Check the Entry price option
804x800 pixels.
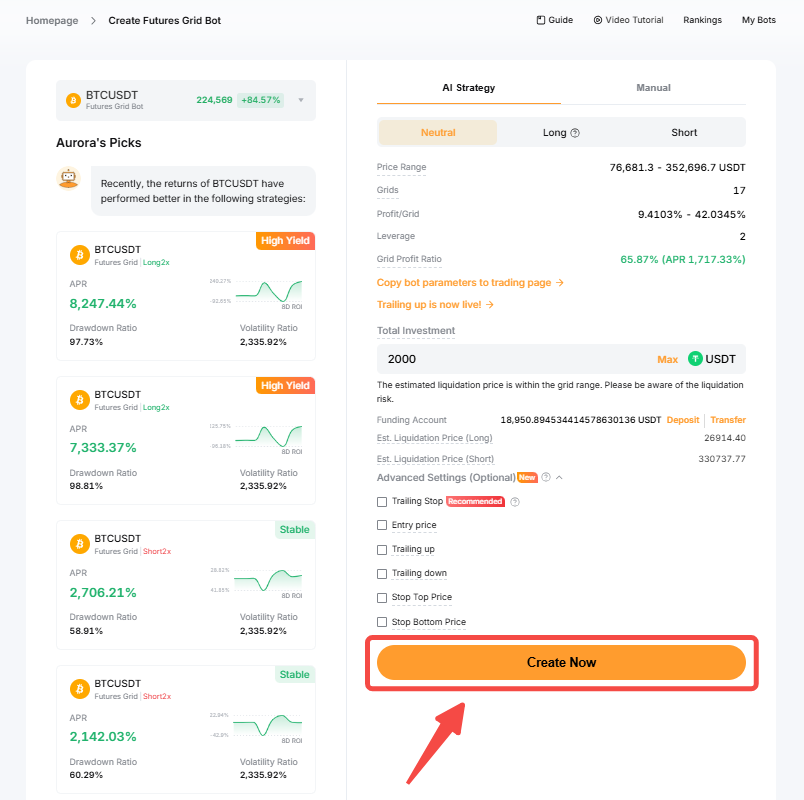(382, 525)
